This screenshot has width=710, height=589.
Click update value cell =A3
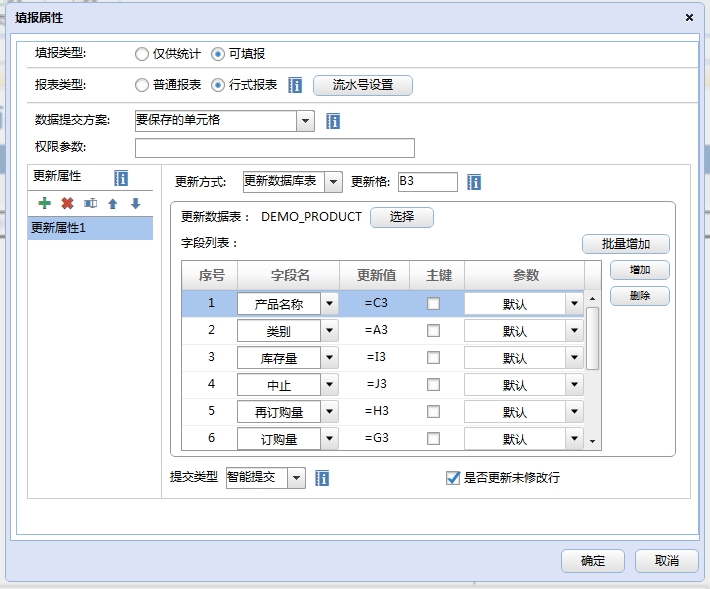(376, 330)
